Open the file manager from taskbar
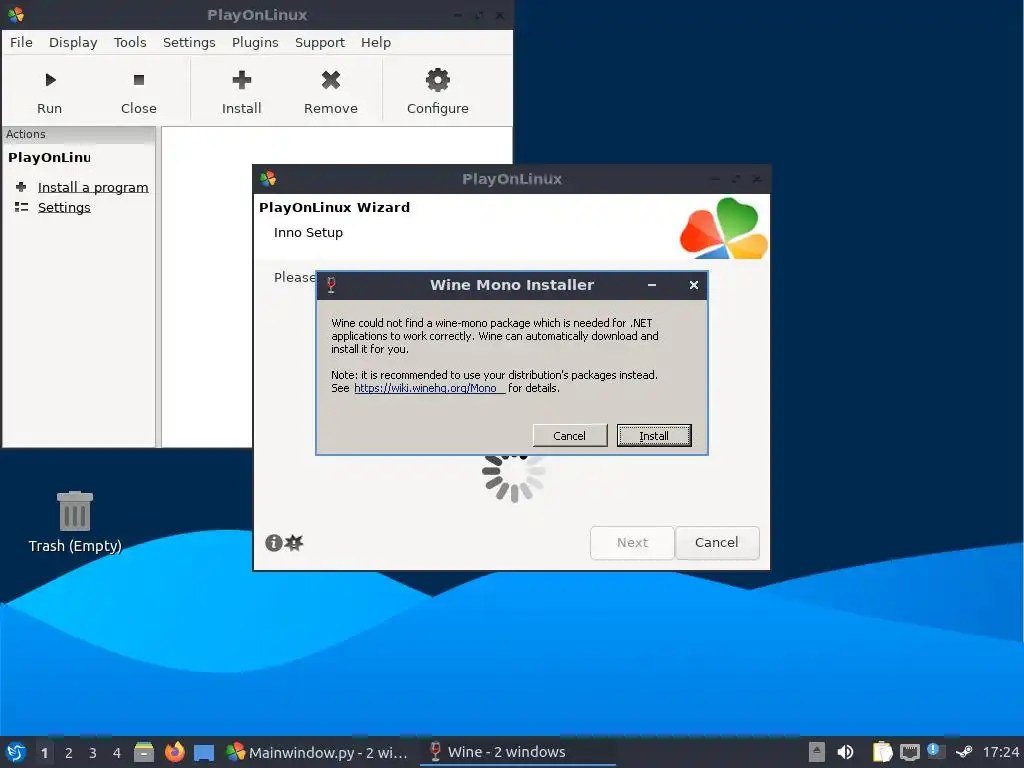The width and height of the screenshot is (1024, 768). click(144, 752)
